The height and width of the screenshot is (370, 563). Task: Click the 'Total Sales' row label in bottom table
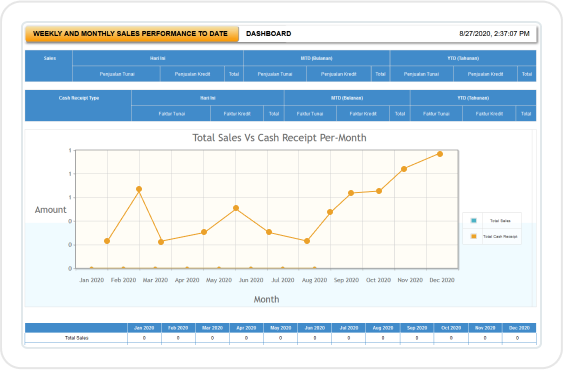coord(76,338)
